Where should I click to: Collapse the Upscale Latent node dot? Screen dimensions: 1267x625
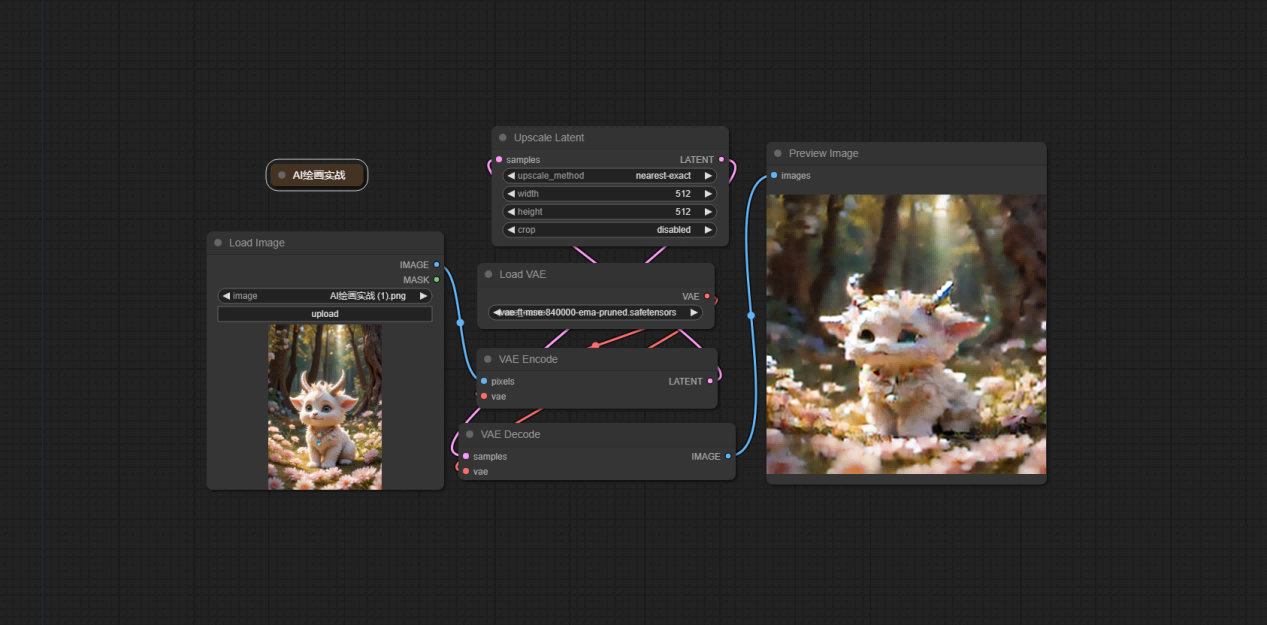(x=502, y=138)
